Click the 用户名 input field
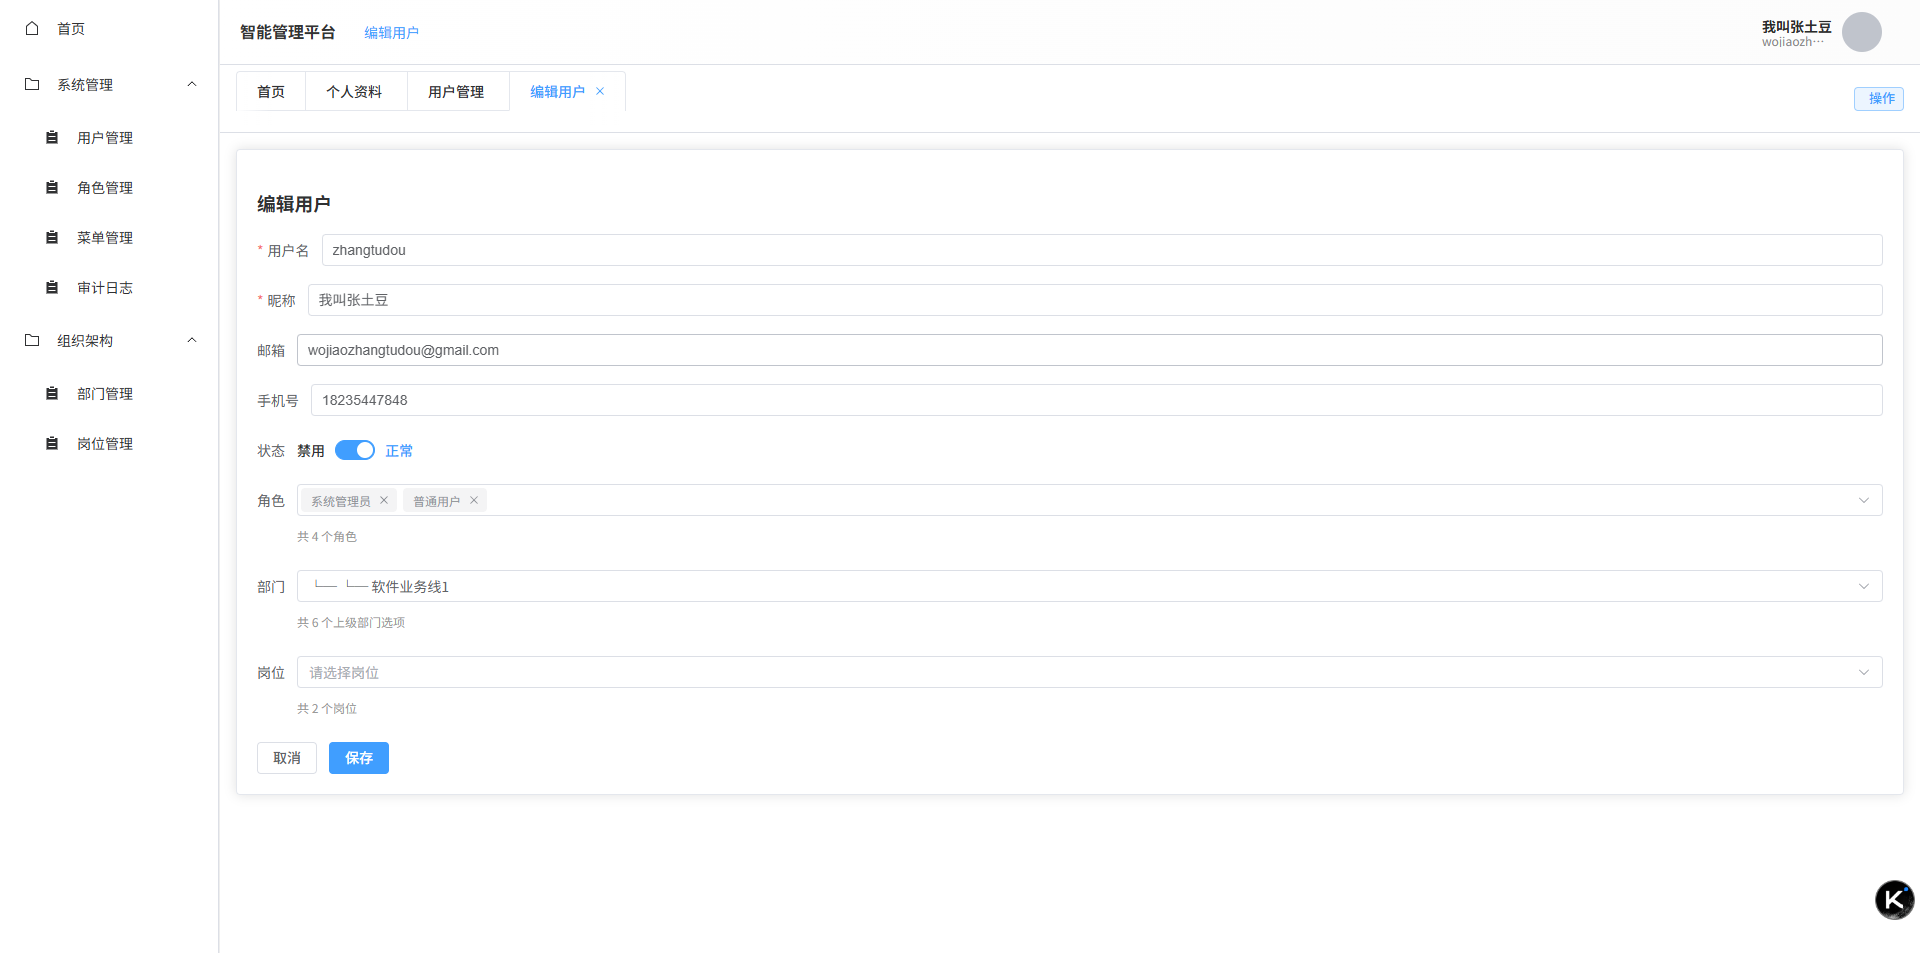This screenshot has width=1920, height=953. tap(1102, 250)
